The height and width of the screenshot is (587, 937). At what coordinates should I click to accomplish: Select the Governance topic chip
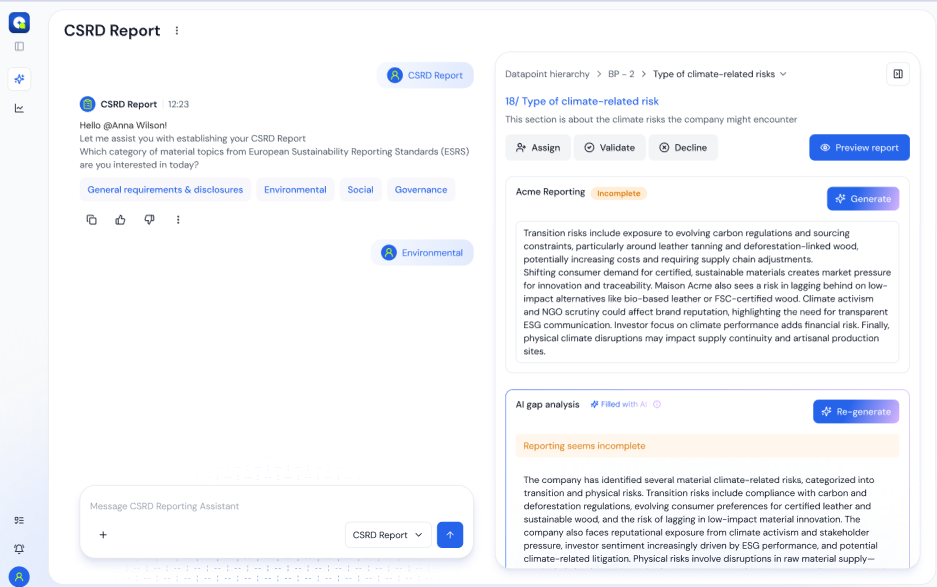[x=420, y=190]
